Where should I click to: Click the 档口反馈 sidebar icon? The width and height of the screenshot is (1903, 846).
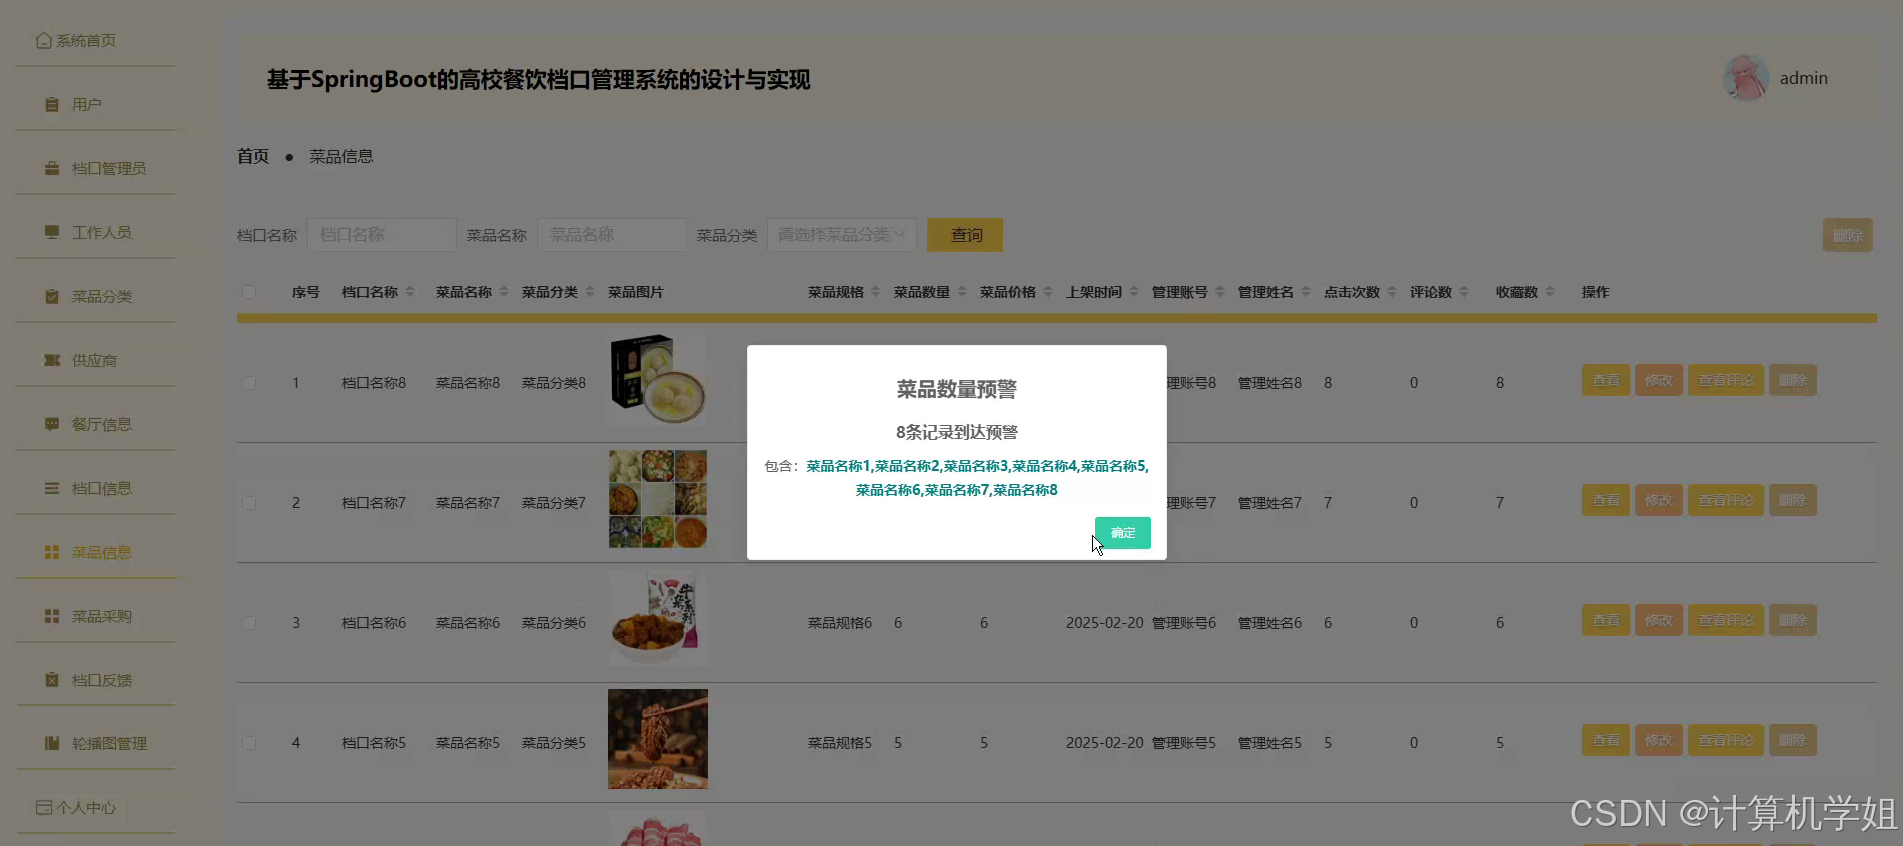[52, 680]
